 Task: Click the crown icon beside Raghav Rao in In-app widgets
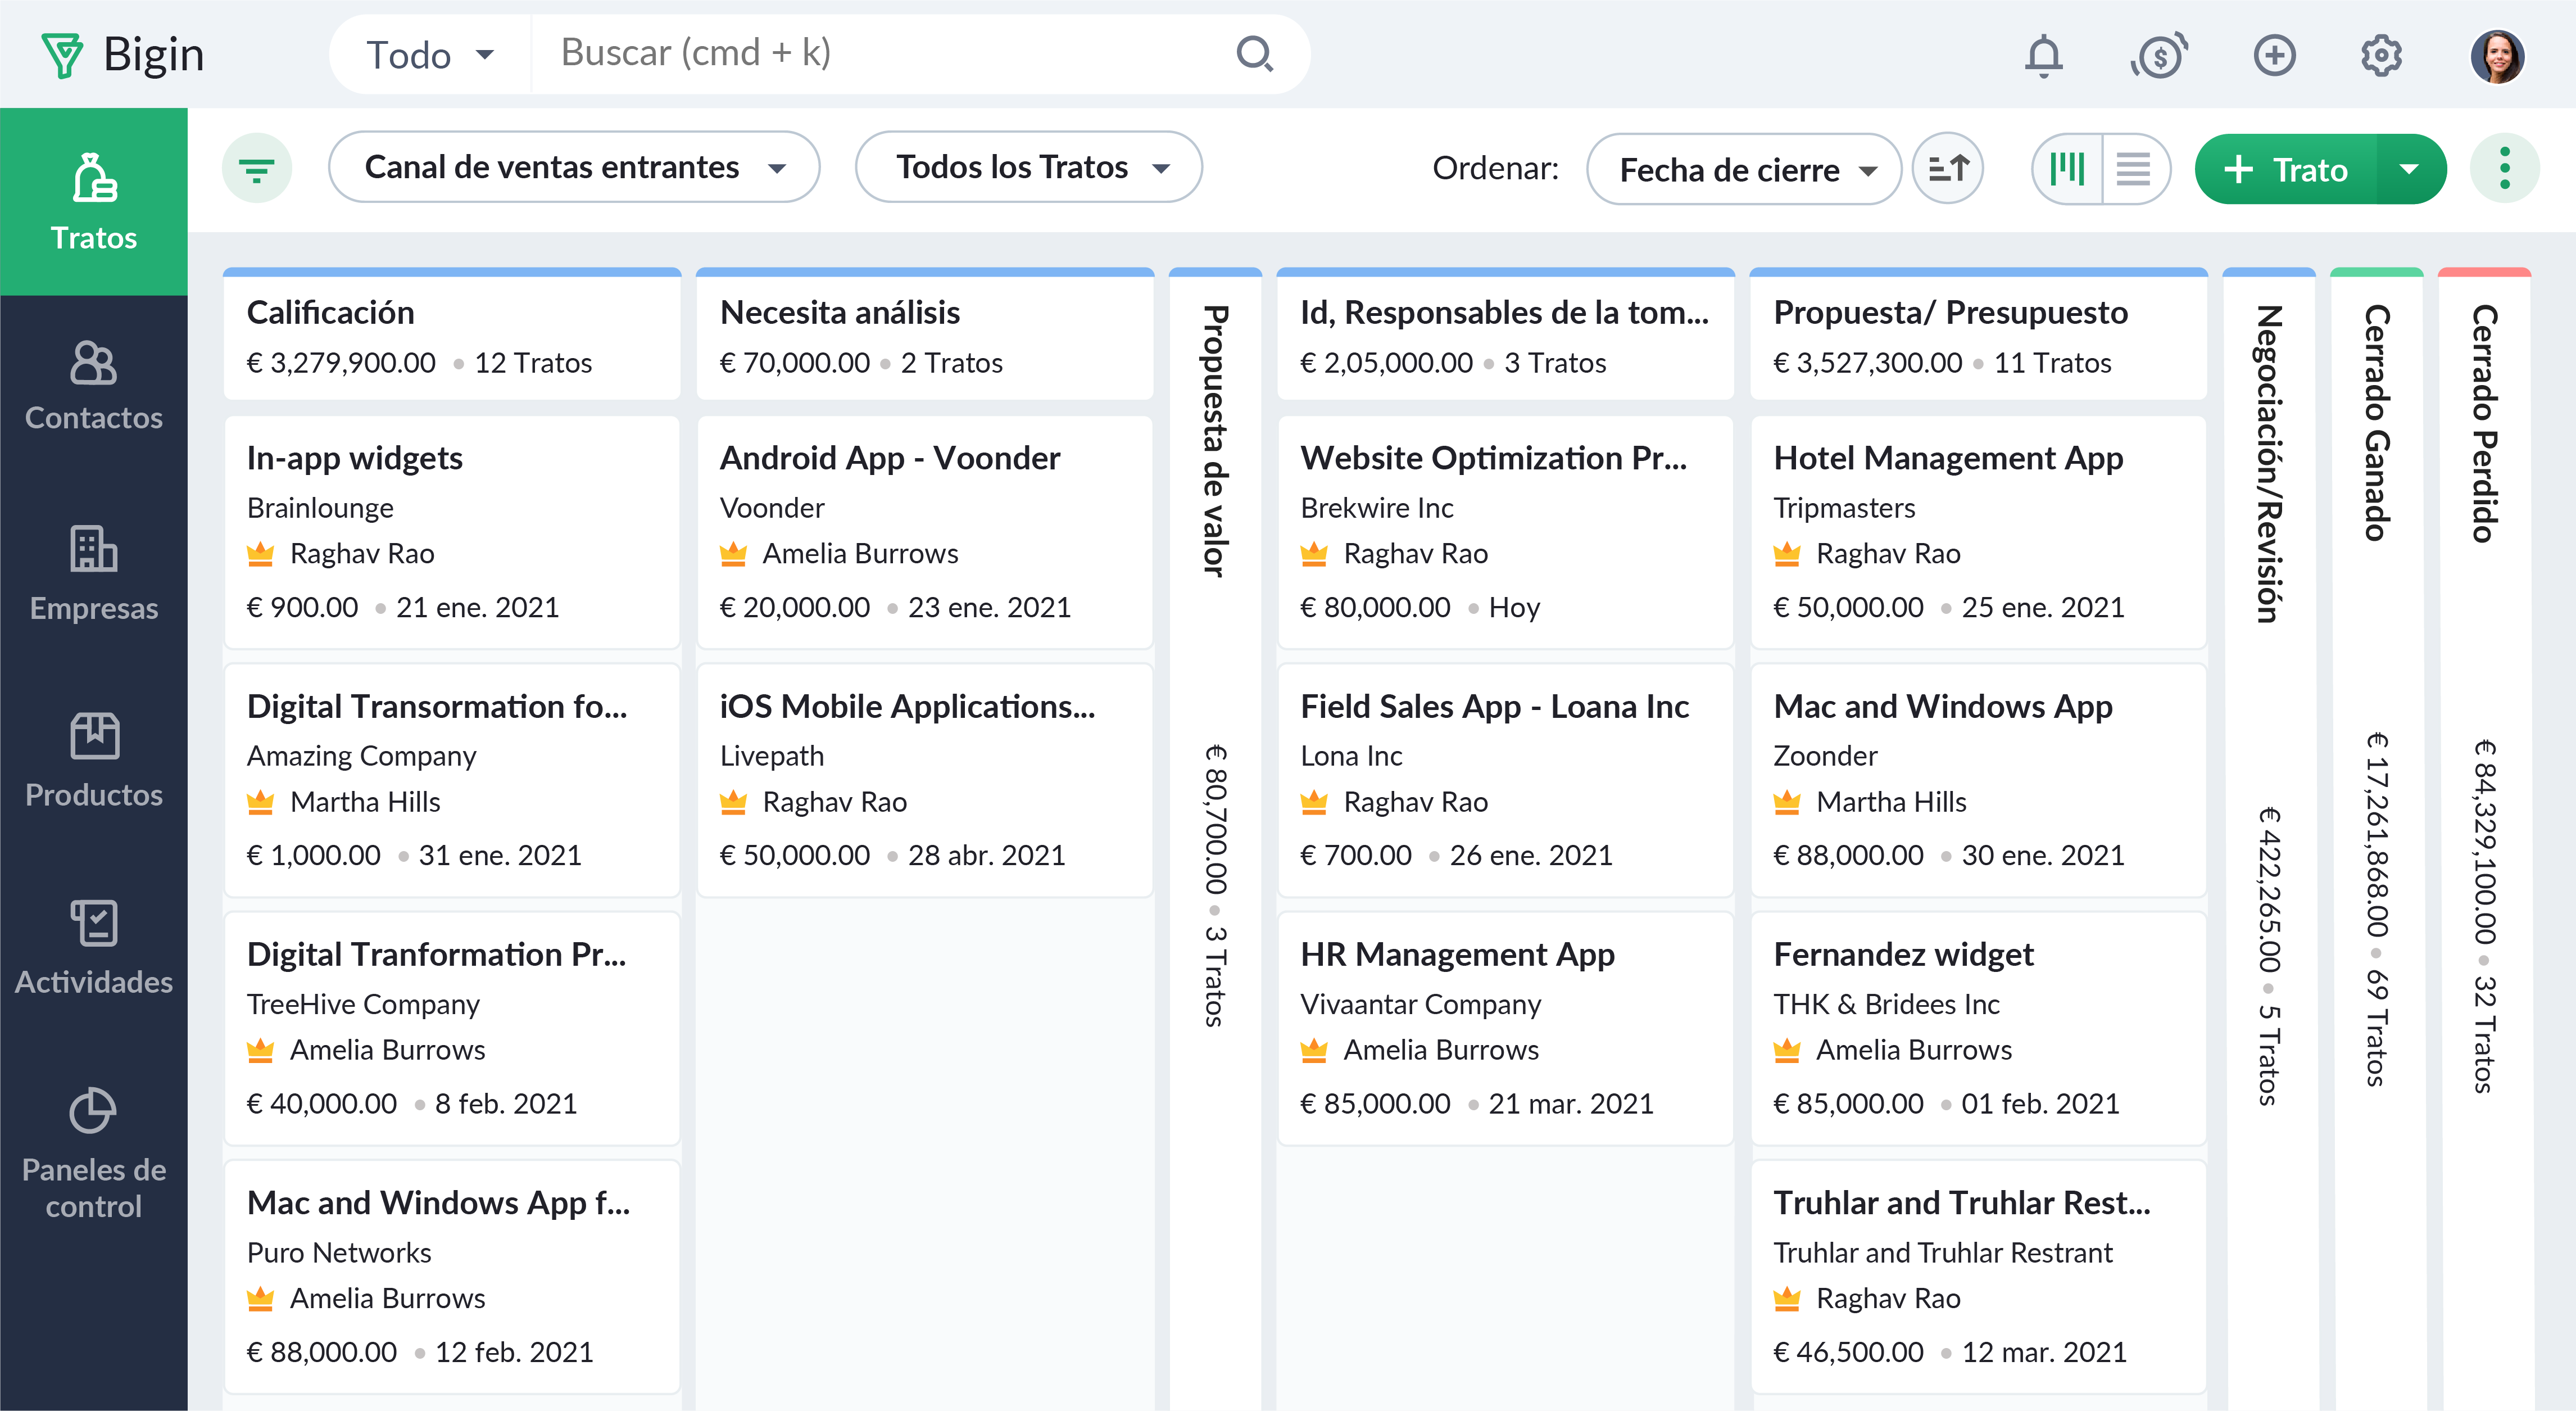click(260, 553)
